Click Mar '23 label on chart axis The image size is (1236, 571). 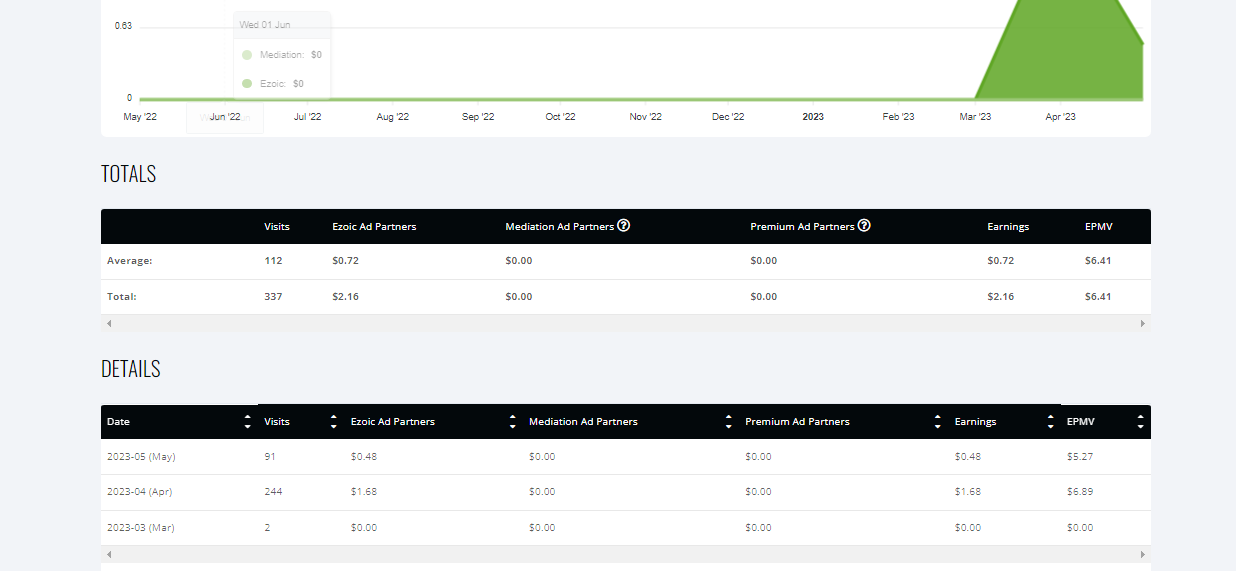point(975,117)
